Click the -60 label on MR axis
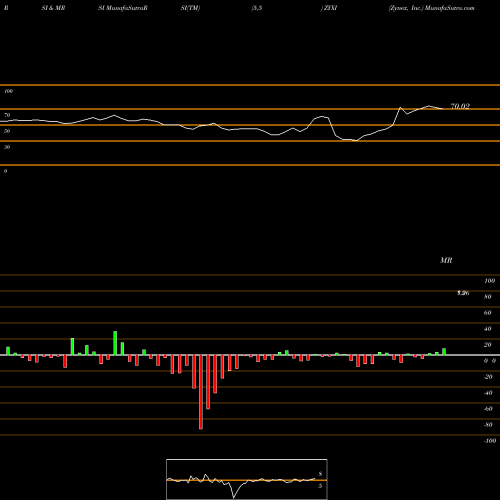The height and width of the screenshot is (500, 500). point(488,409)
